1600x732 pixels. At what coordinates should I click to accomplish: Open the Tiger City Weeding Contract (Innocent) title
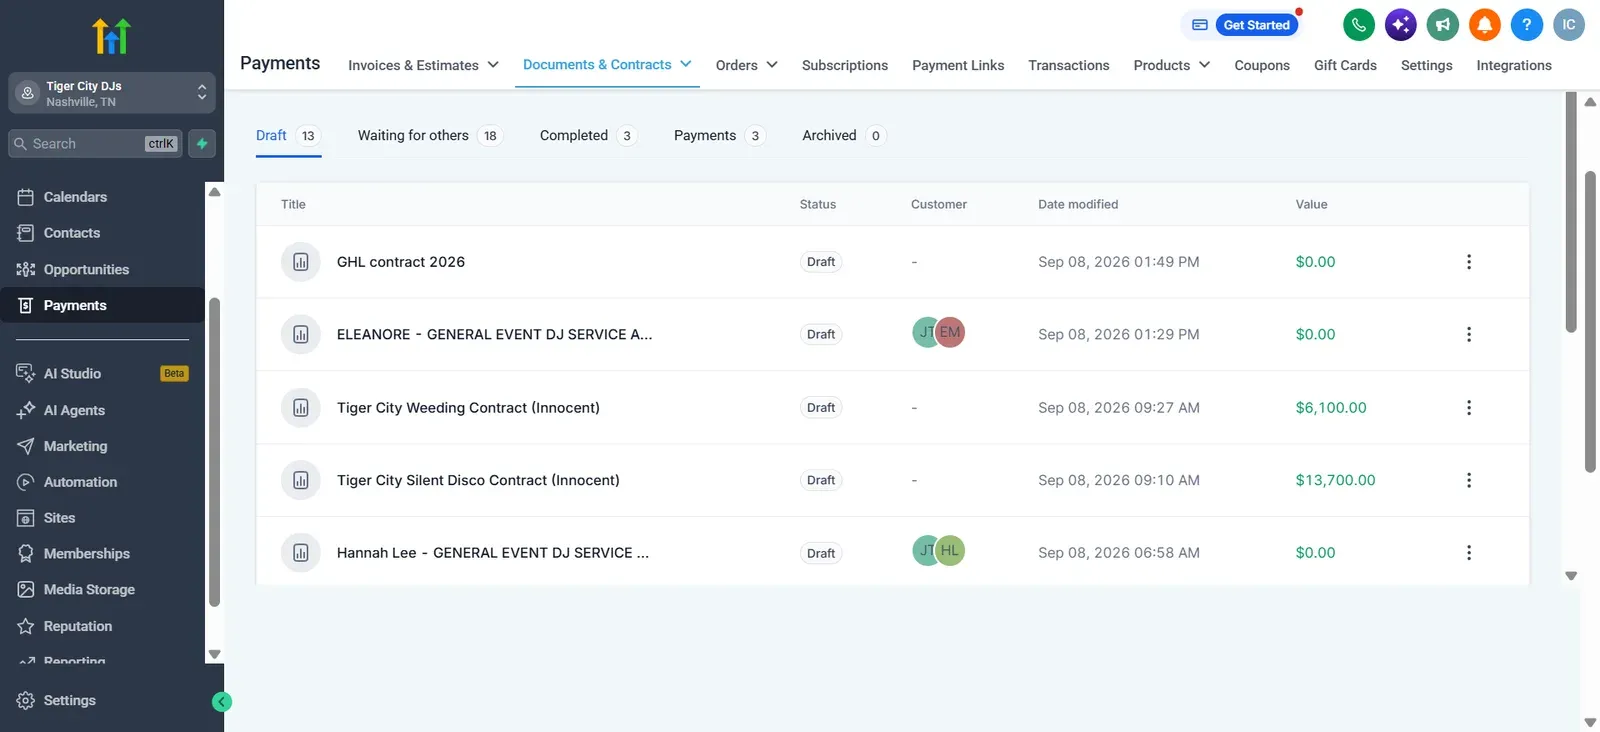[x=468, y=408]
